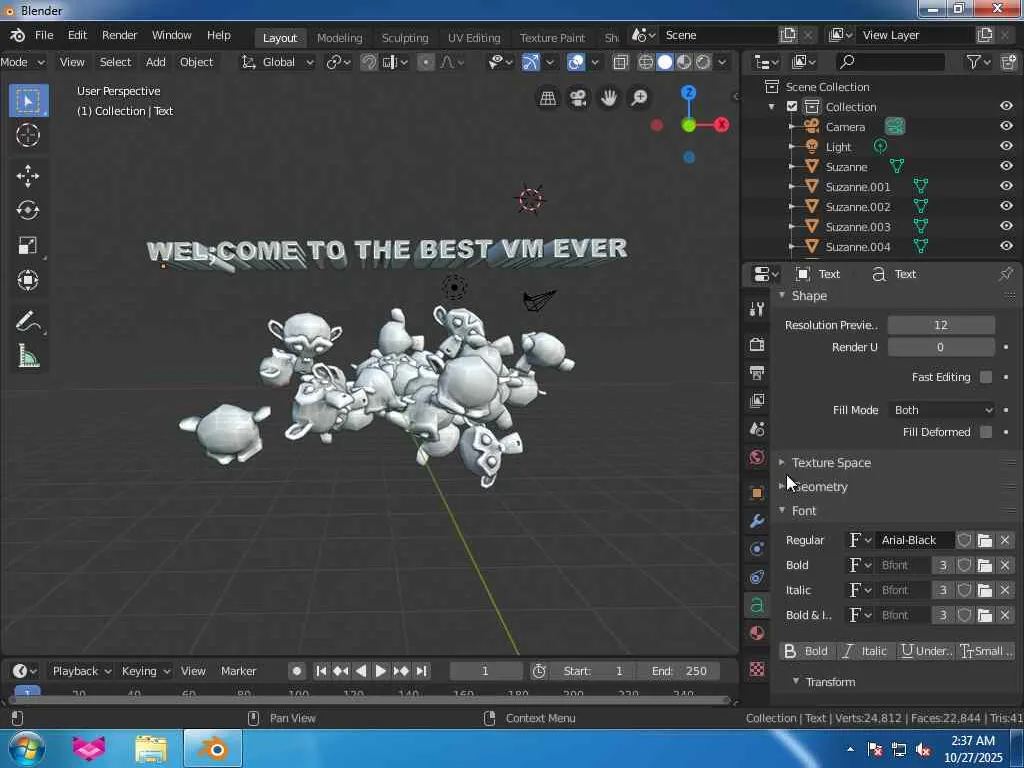Open the Texture properties tab
The height and width of the screenshot is (768, 1024).
(x=757, y=669)
